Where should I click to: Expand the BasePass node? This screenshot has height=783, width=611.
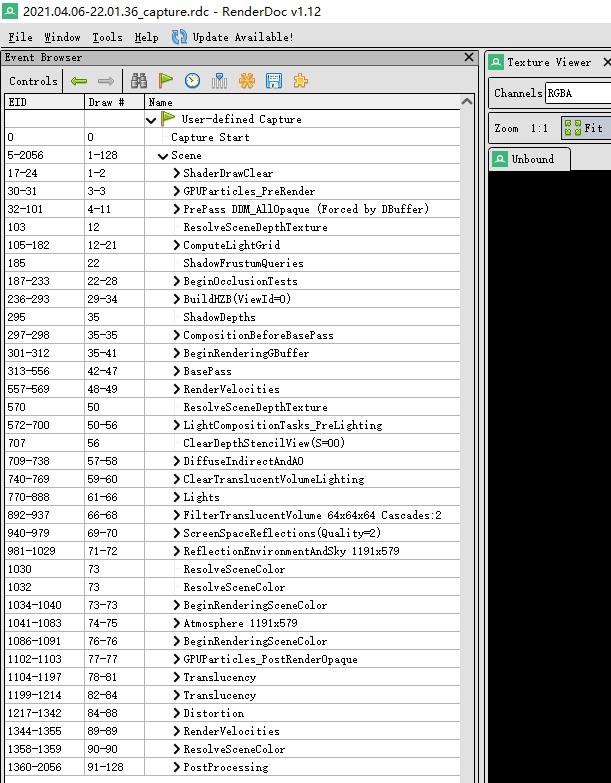coord(176,371)
